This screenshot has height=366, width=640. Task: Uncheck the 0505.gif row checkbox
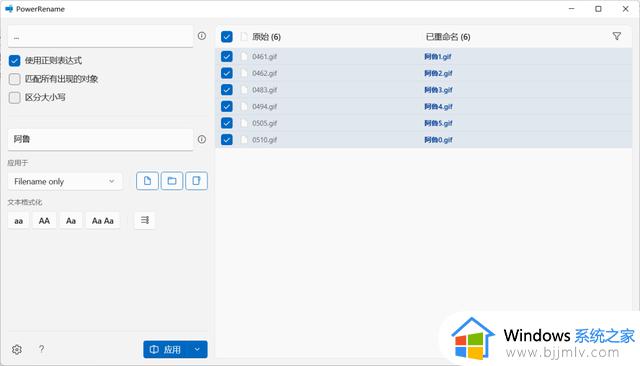point(227,123)
